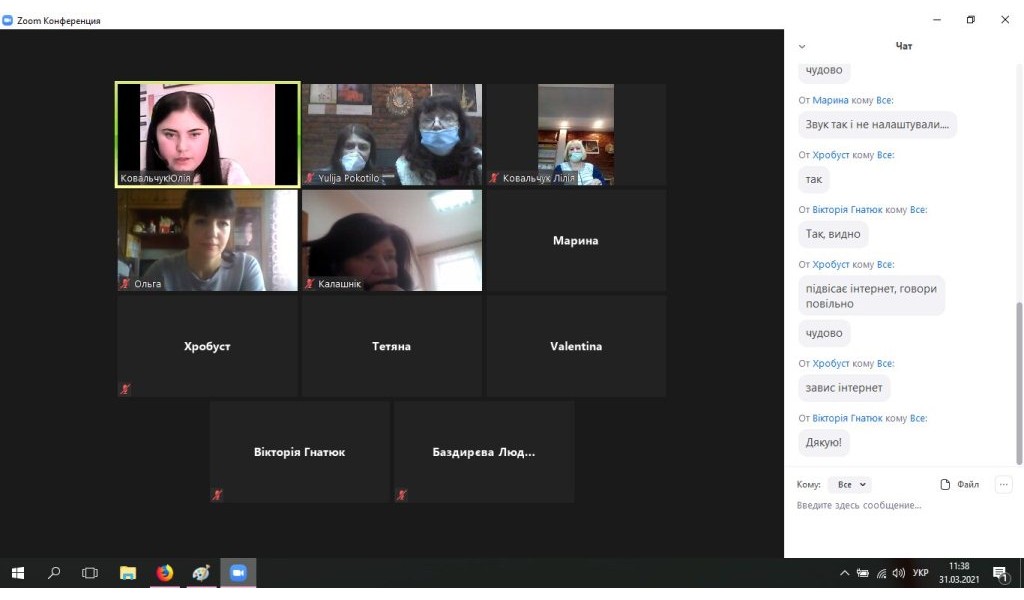
Task: Click muted mic icon on Вікторія Гнатюк tile
Action: point(217,495)
